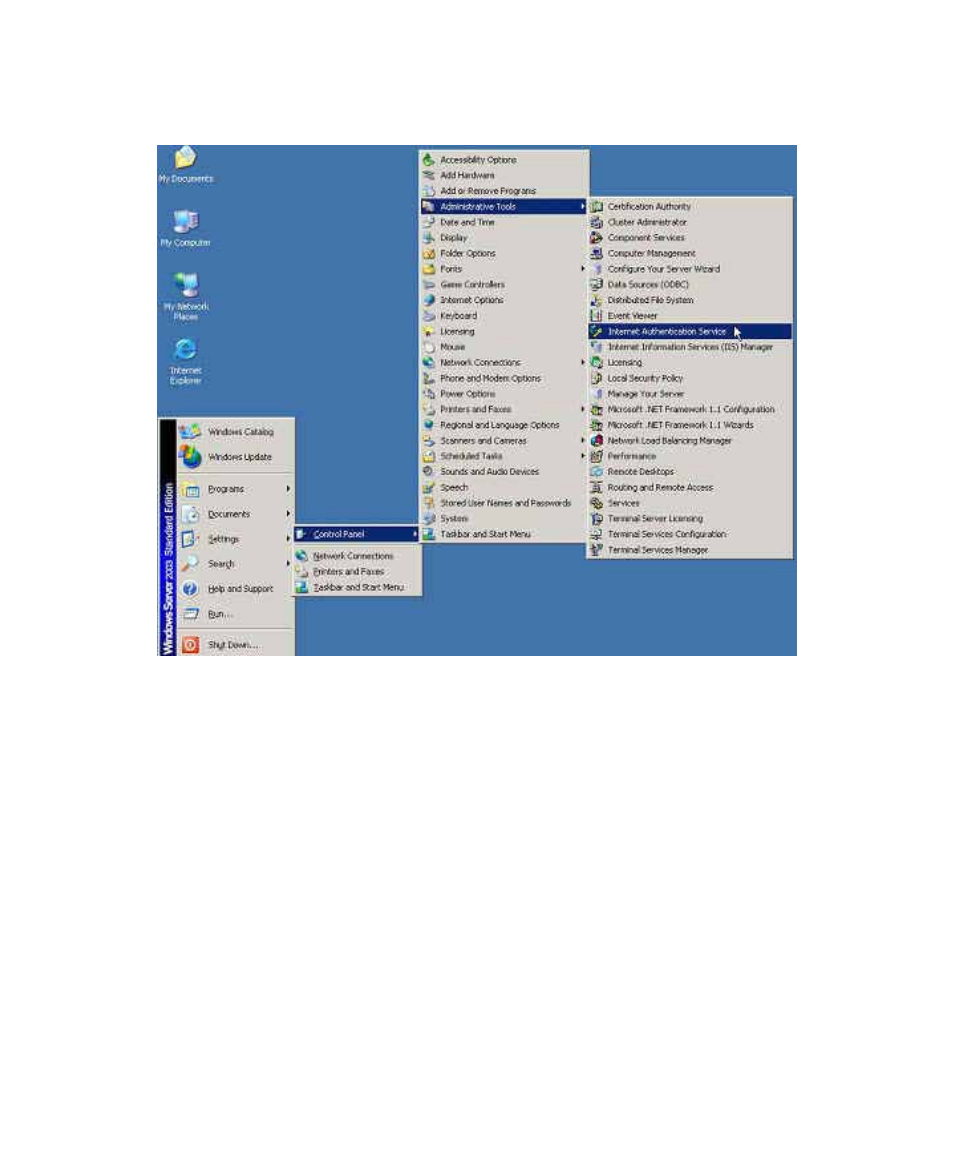This screenshot has width=954, height=1154.
Task: Click the Routing and Remote Access icon
Action: click(x=597, y=487)
